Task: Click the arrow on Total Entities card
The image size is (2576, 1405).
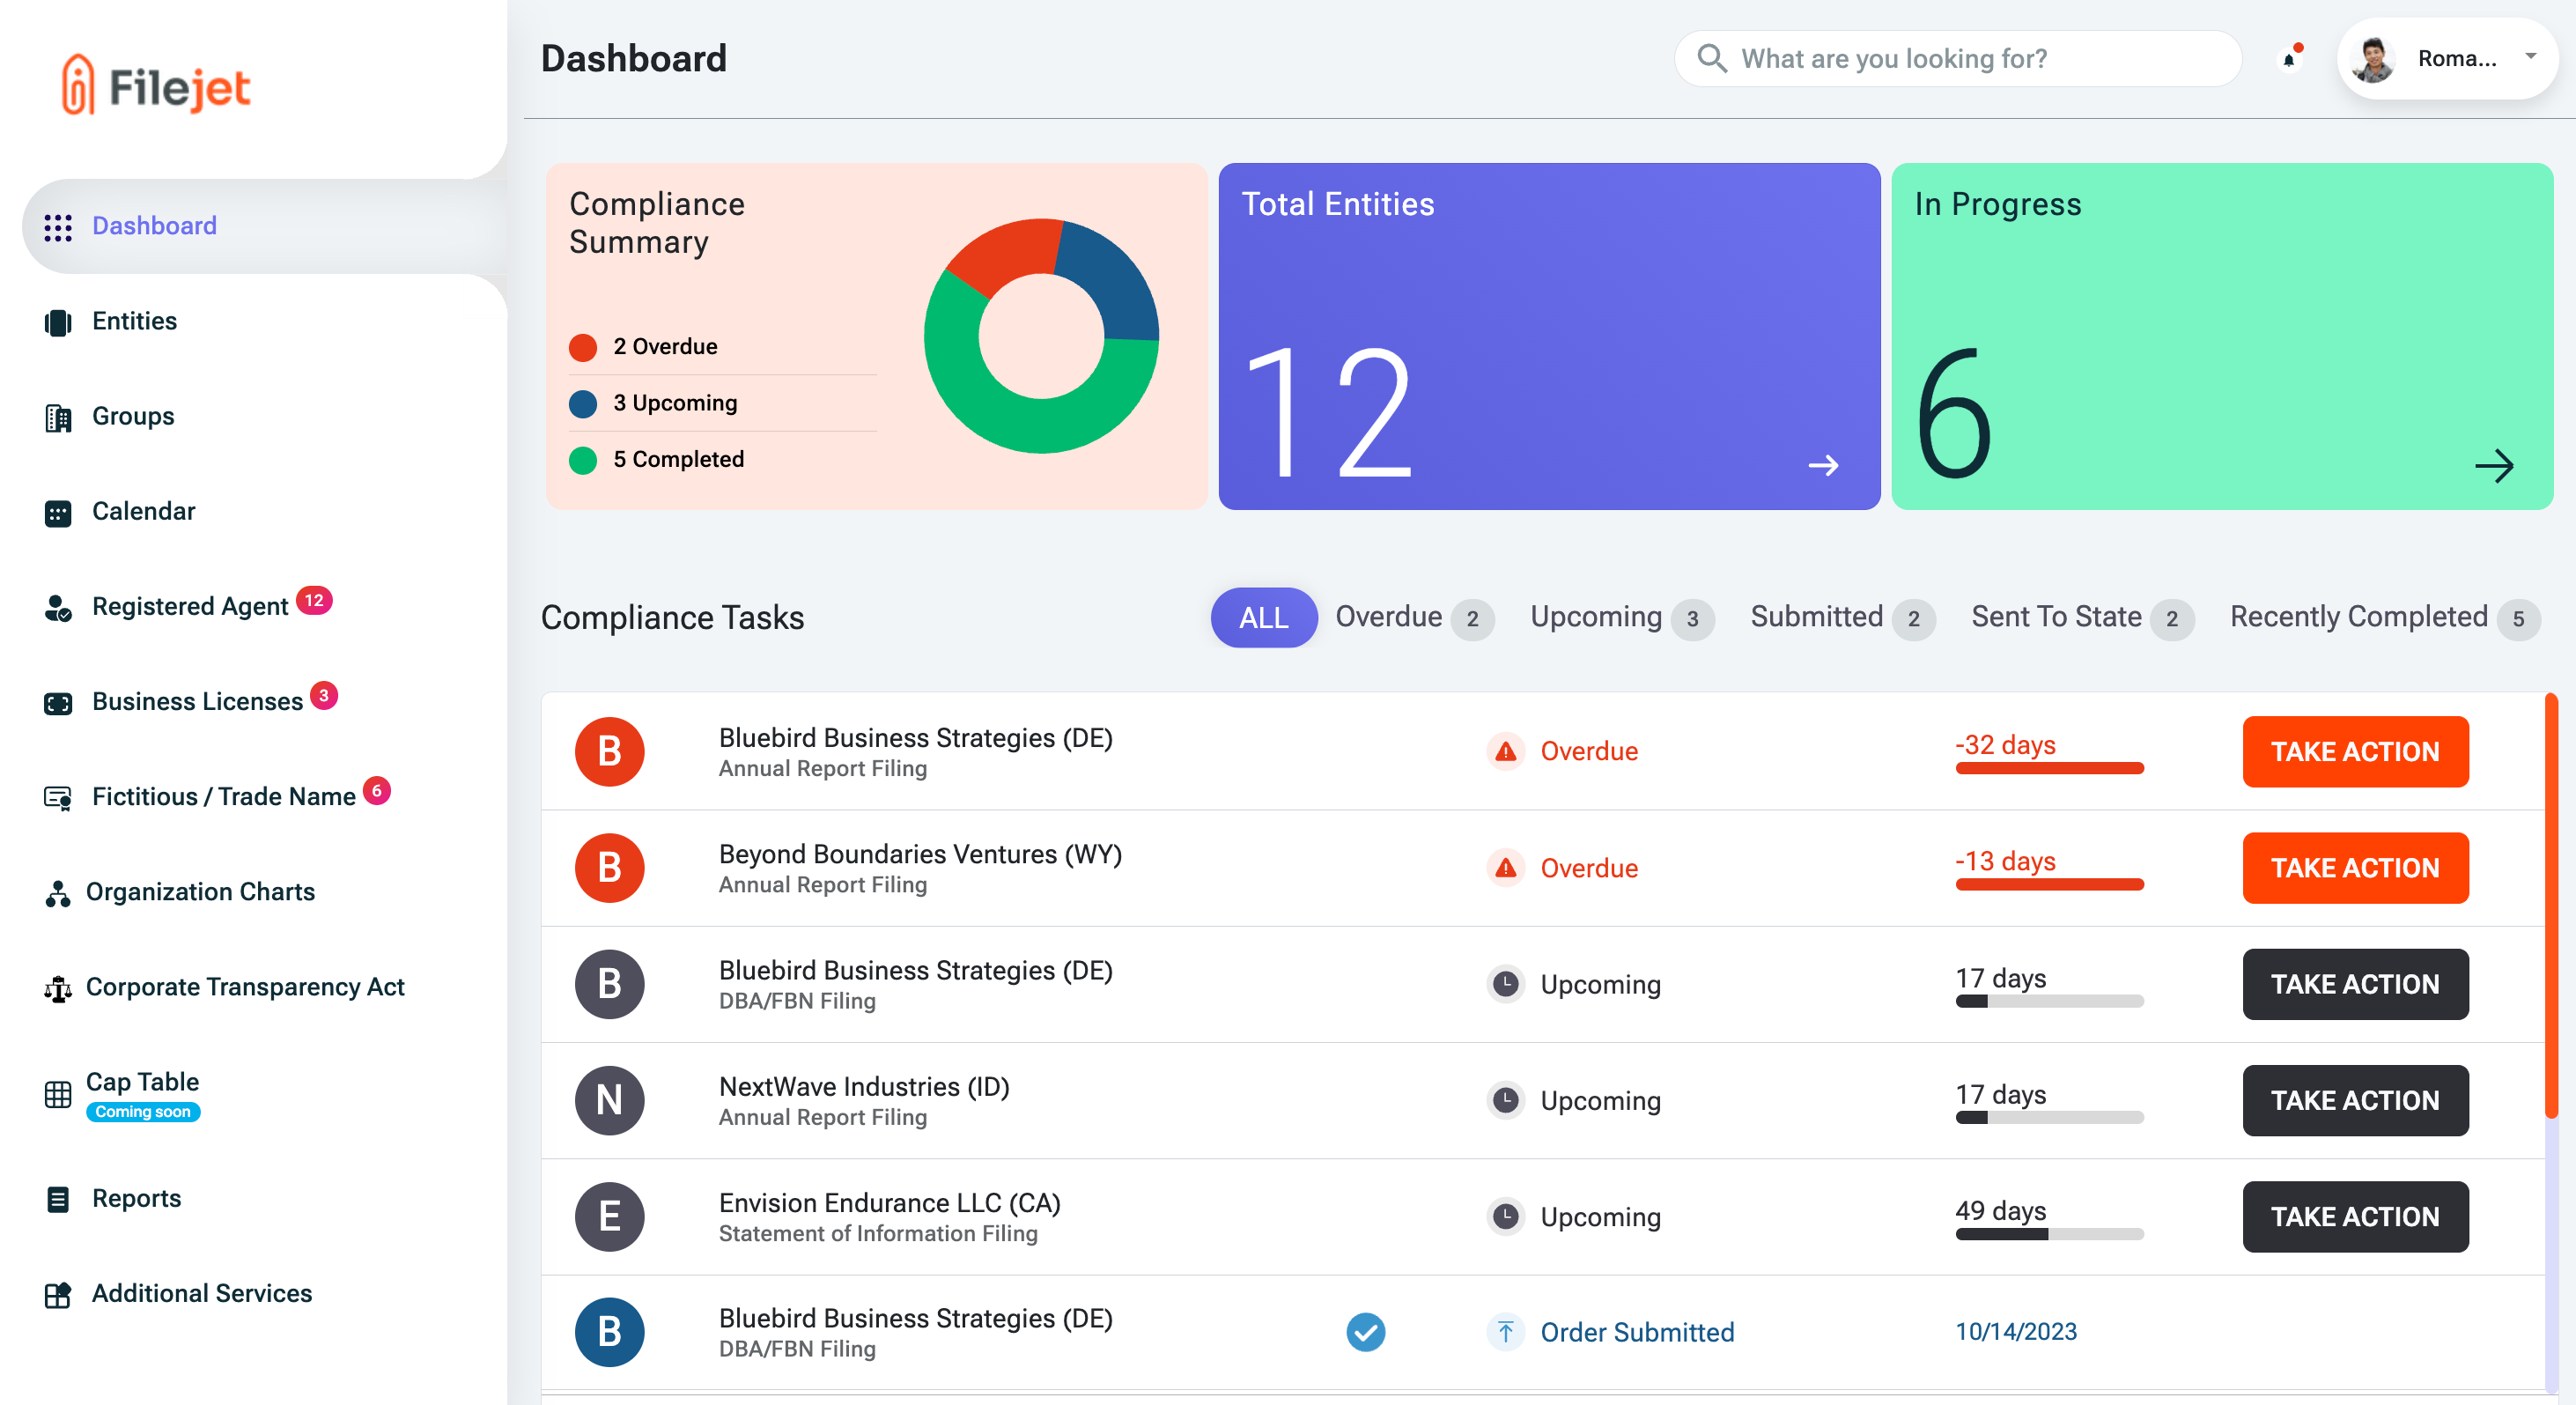Action: [1823, 465]
